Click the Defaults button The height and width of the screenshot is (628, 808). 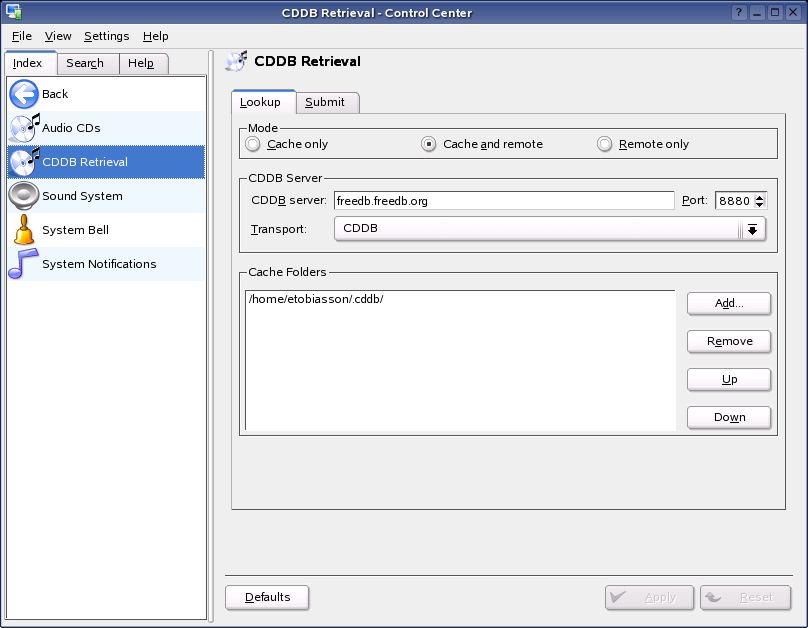point(267,598)
